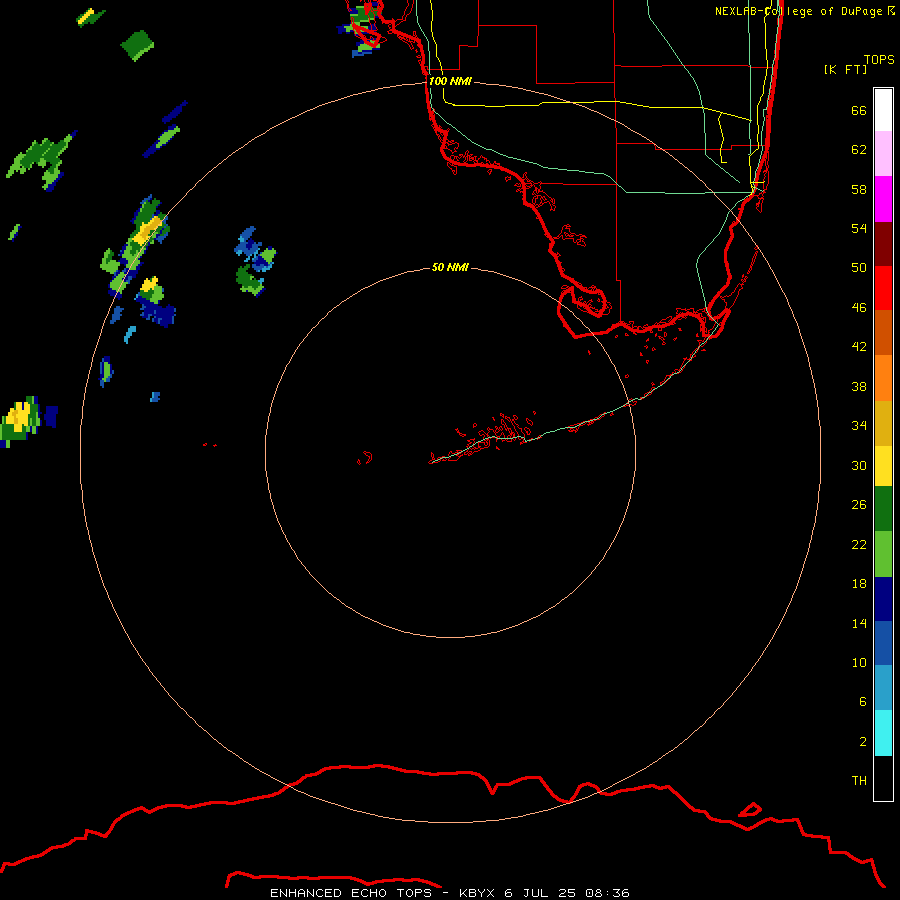Image resolution: width=900 pixels, height=900 pixels.
Task: Click the K FT units label
Action: pos(845,69)
